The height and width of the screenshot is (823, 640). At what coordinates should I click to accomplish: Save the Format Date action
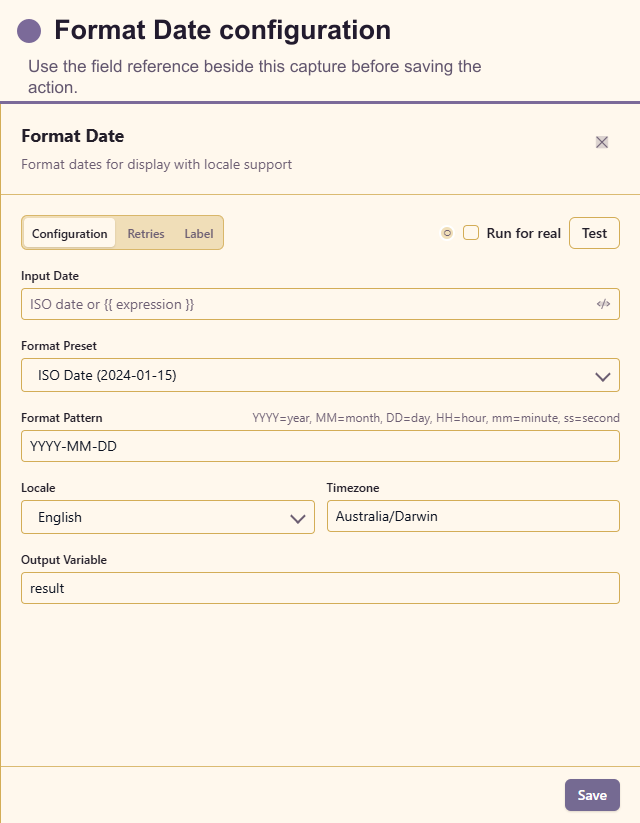[592, 795]
